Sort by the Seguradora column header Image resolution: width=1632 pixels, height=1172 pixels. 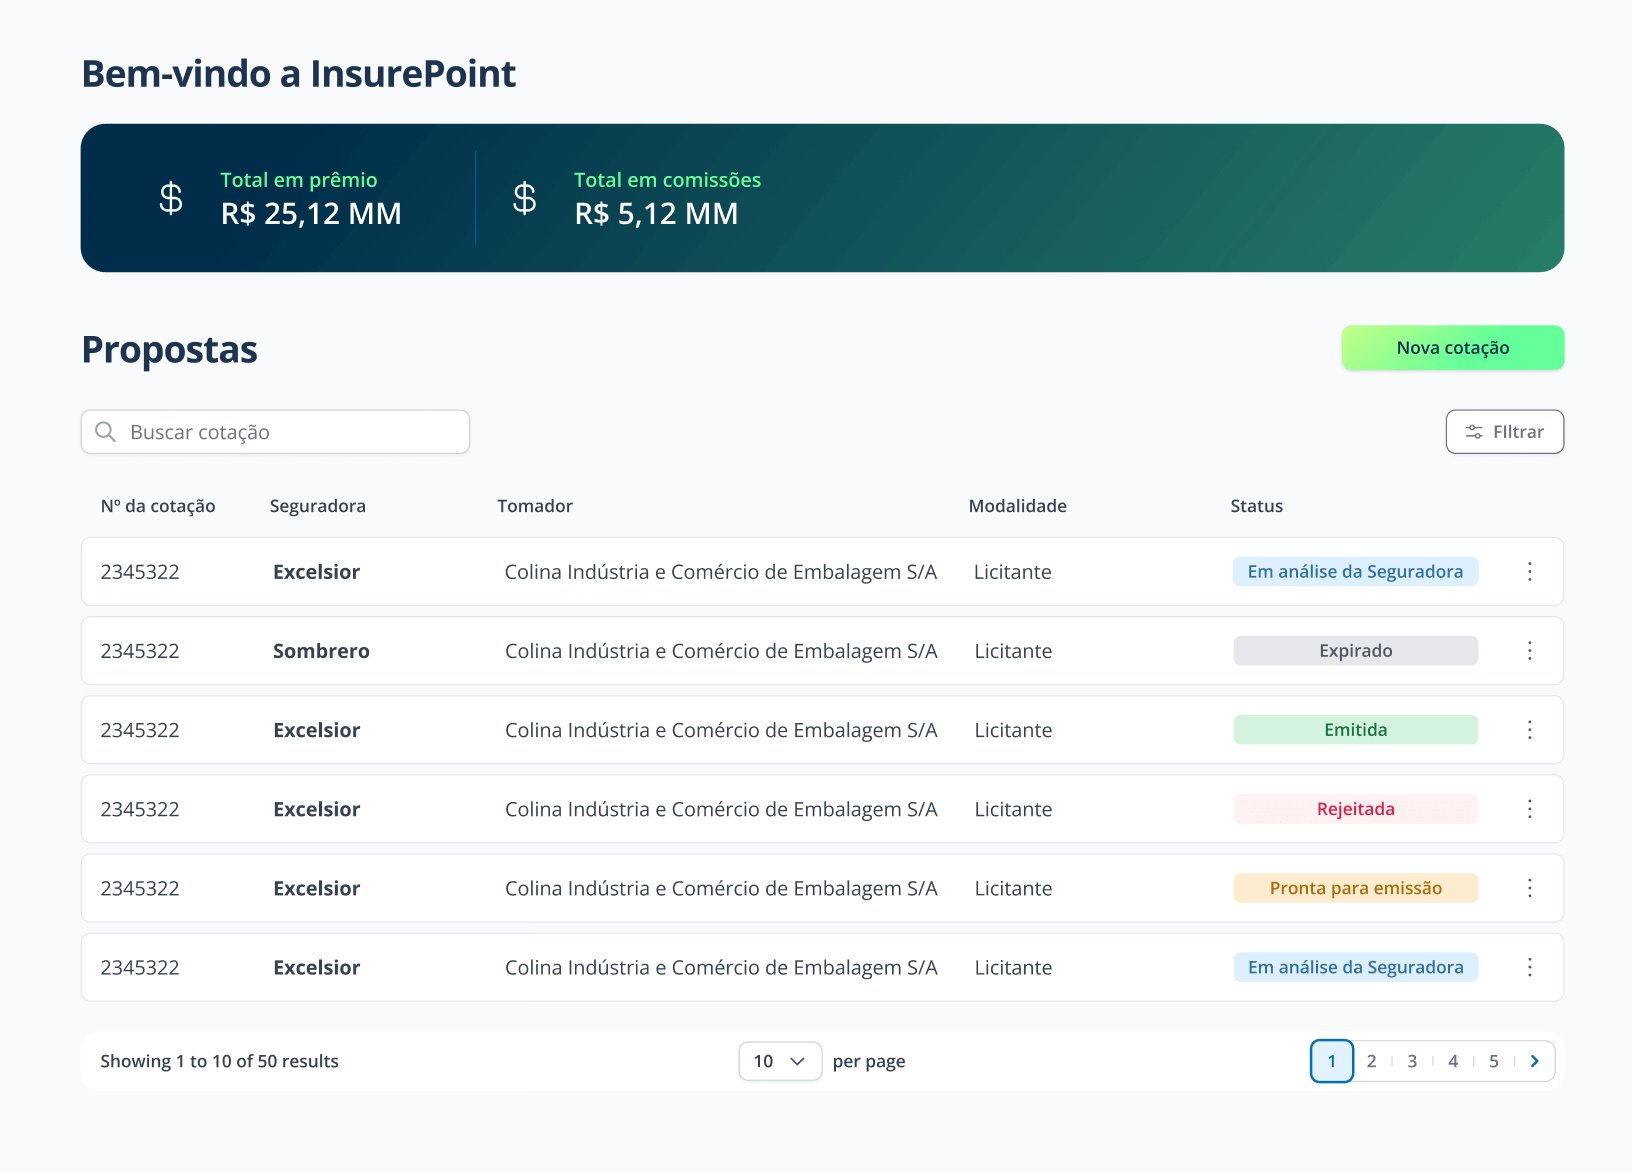[x=317, y=506]
